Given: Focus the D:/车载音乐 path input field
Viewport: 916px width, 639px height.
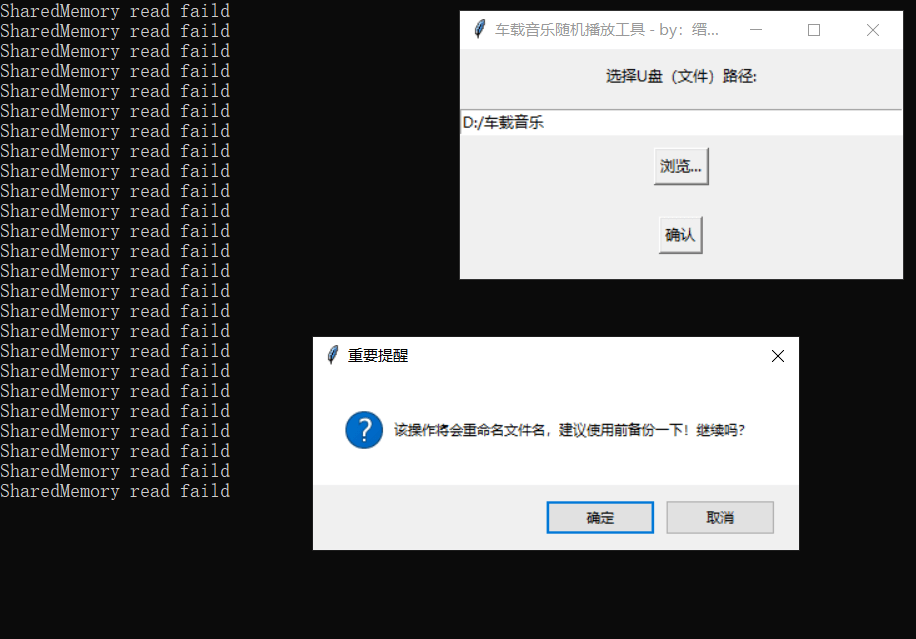Looking at the screenshot, I should [x=681, y=123].
